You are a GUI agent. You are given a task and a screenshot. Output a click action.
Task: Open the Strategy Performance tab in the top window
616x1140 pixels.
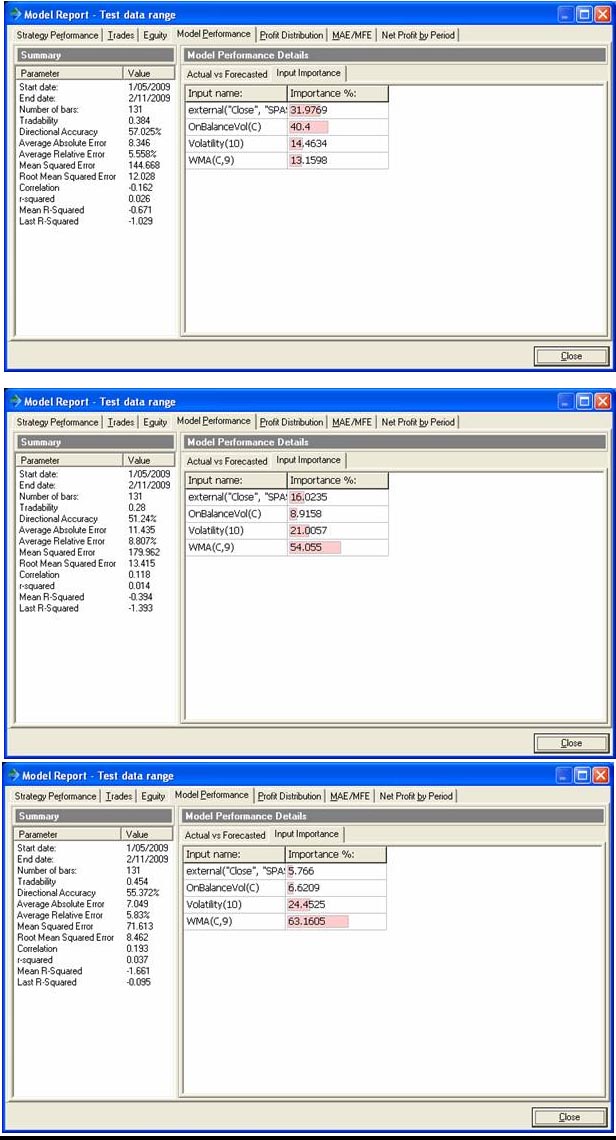[x=58, y=35]
